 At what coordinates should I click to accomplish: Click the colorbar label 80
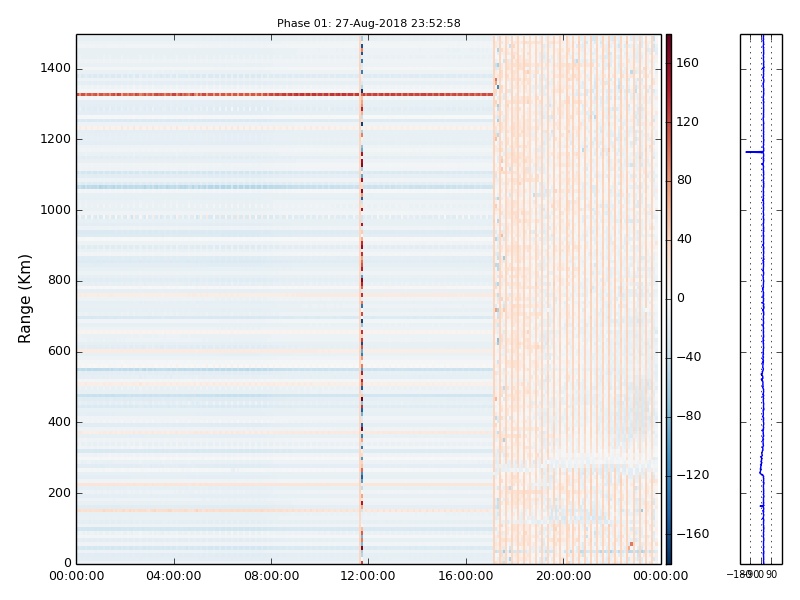click(x=684, y=180)
